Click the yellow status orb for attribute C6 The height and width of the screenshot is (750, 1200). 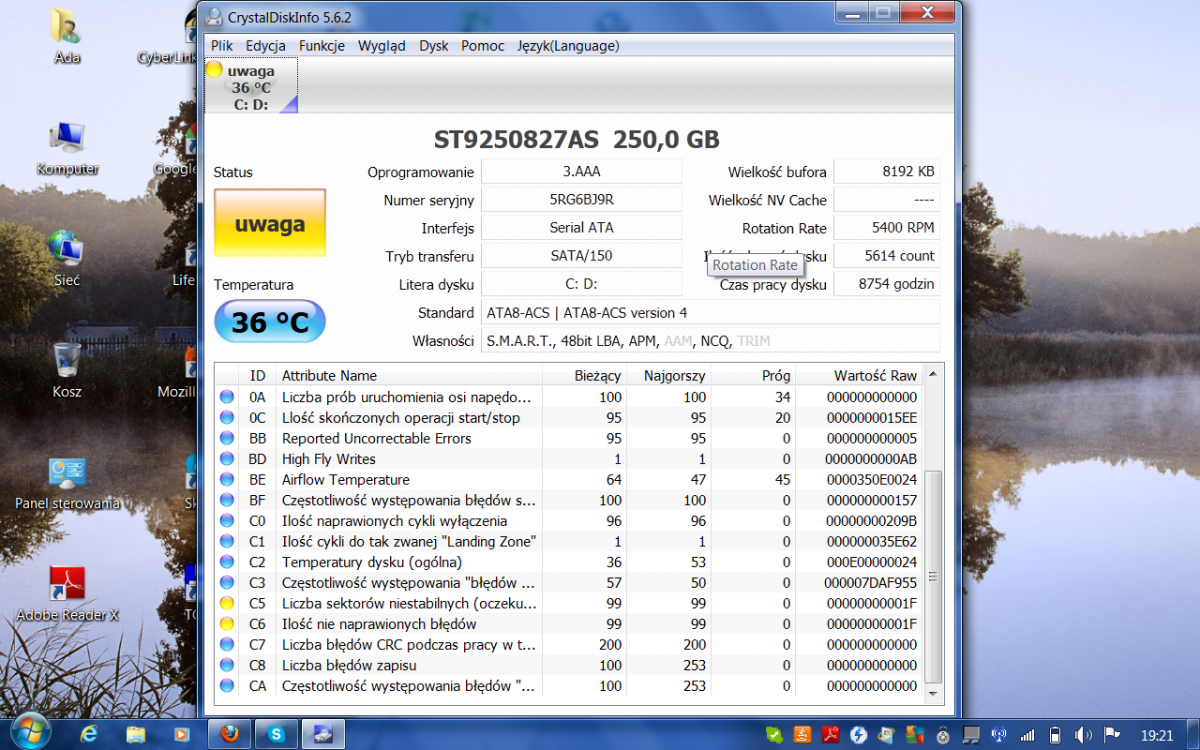coord(227,624)
